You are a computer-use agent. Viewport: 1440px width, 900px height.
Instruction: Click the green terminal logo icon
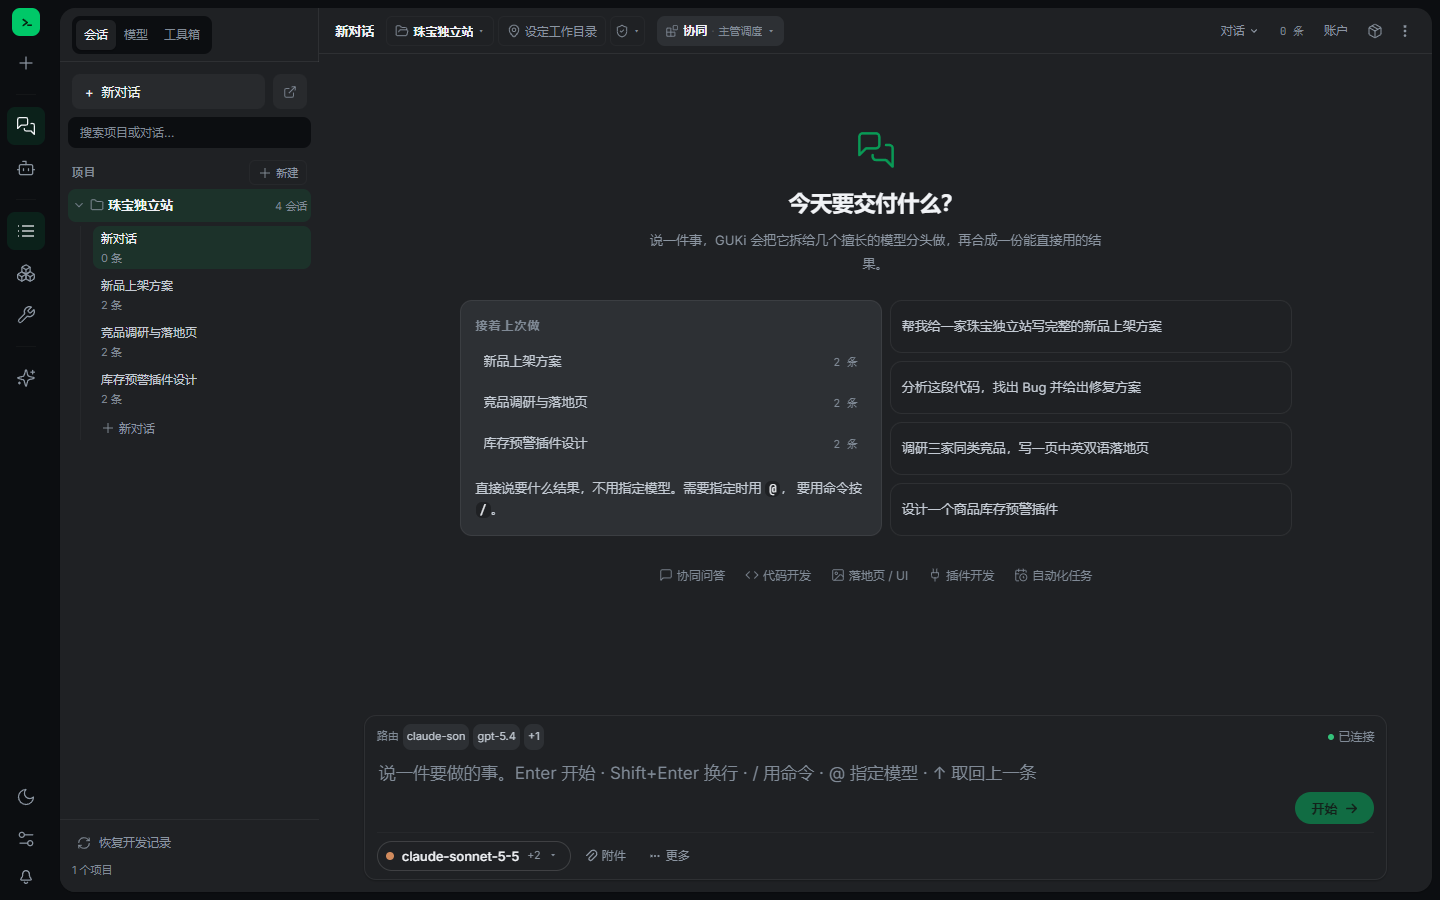26,22
